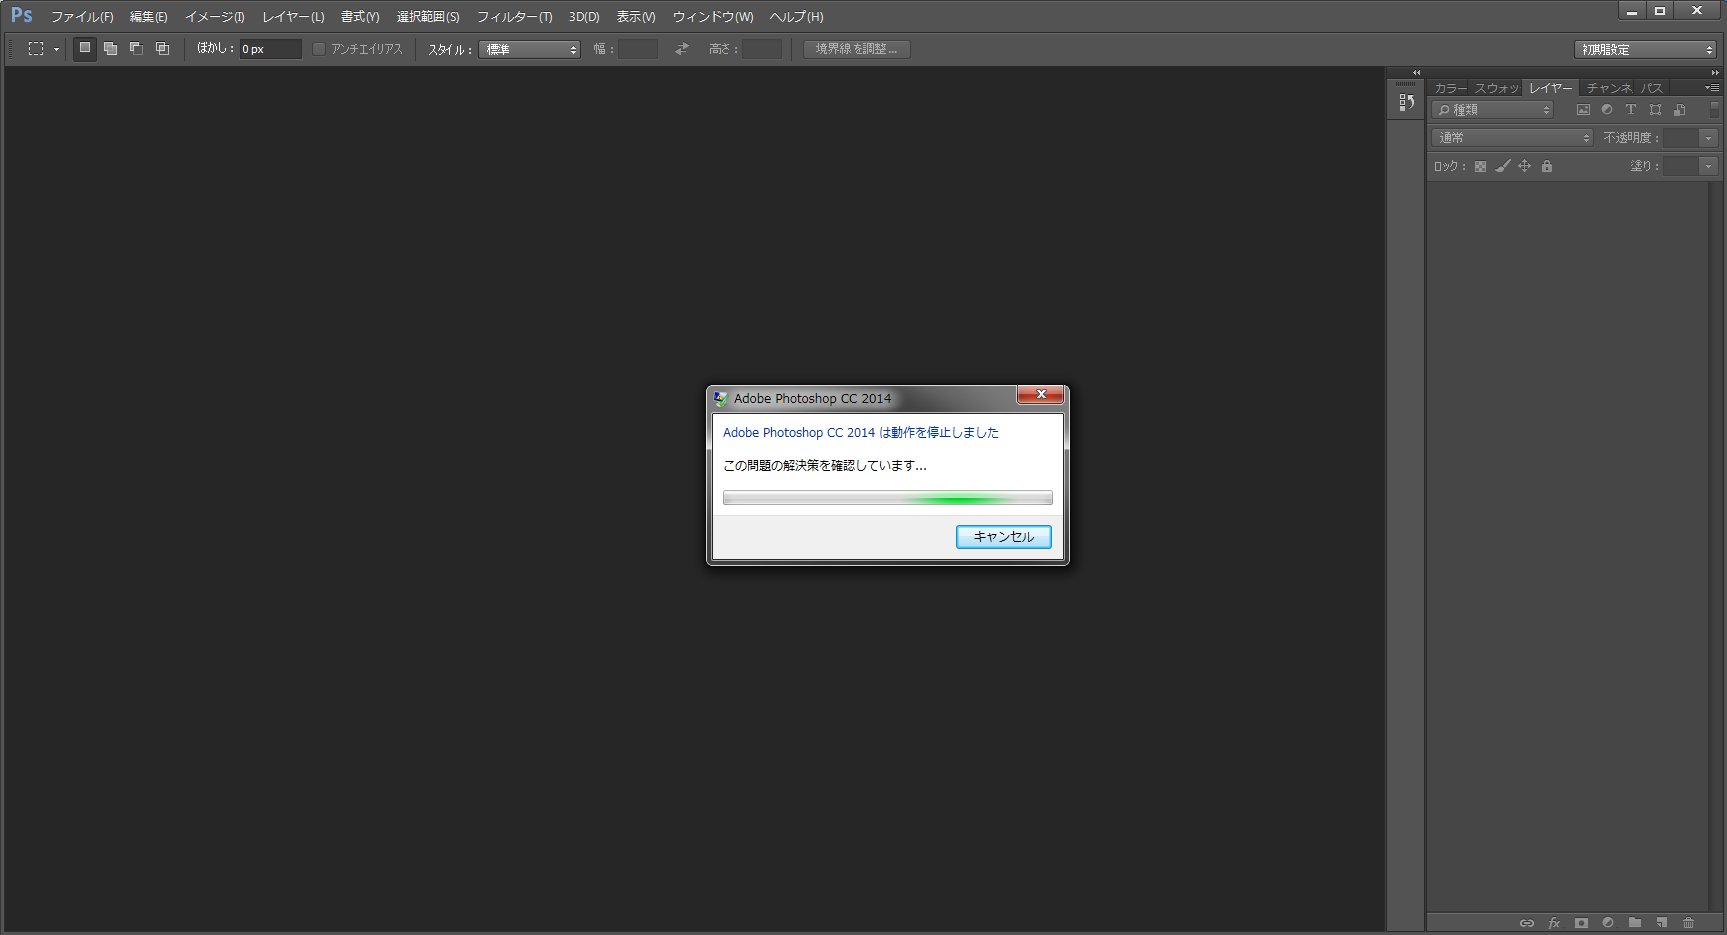The height and width of the screenshot is (935, 1727).
Task: Click the link layers chain icon
Action: tap(1527, 923)
